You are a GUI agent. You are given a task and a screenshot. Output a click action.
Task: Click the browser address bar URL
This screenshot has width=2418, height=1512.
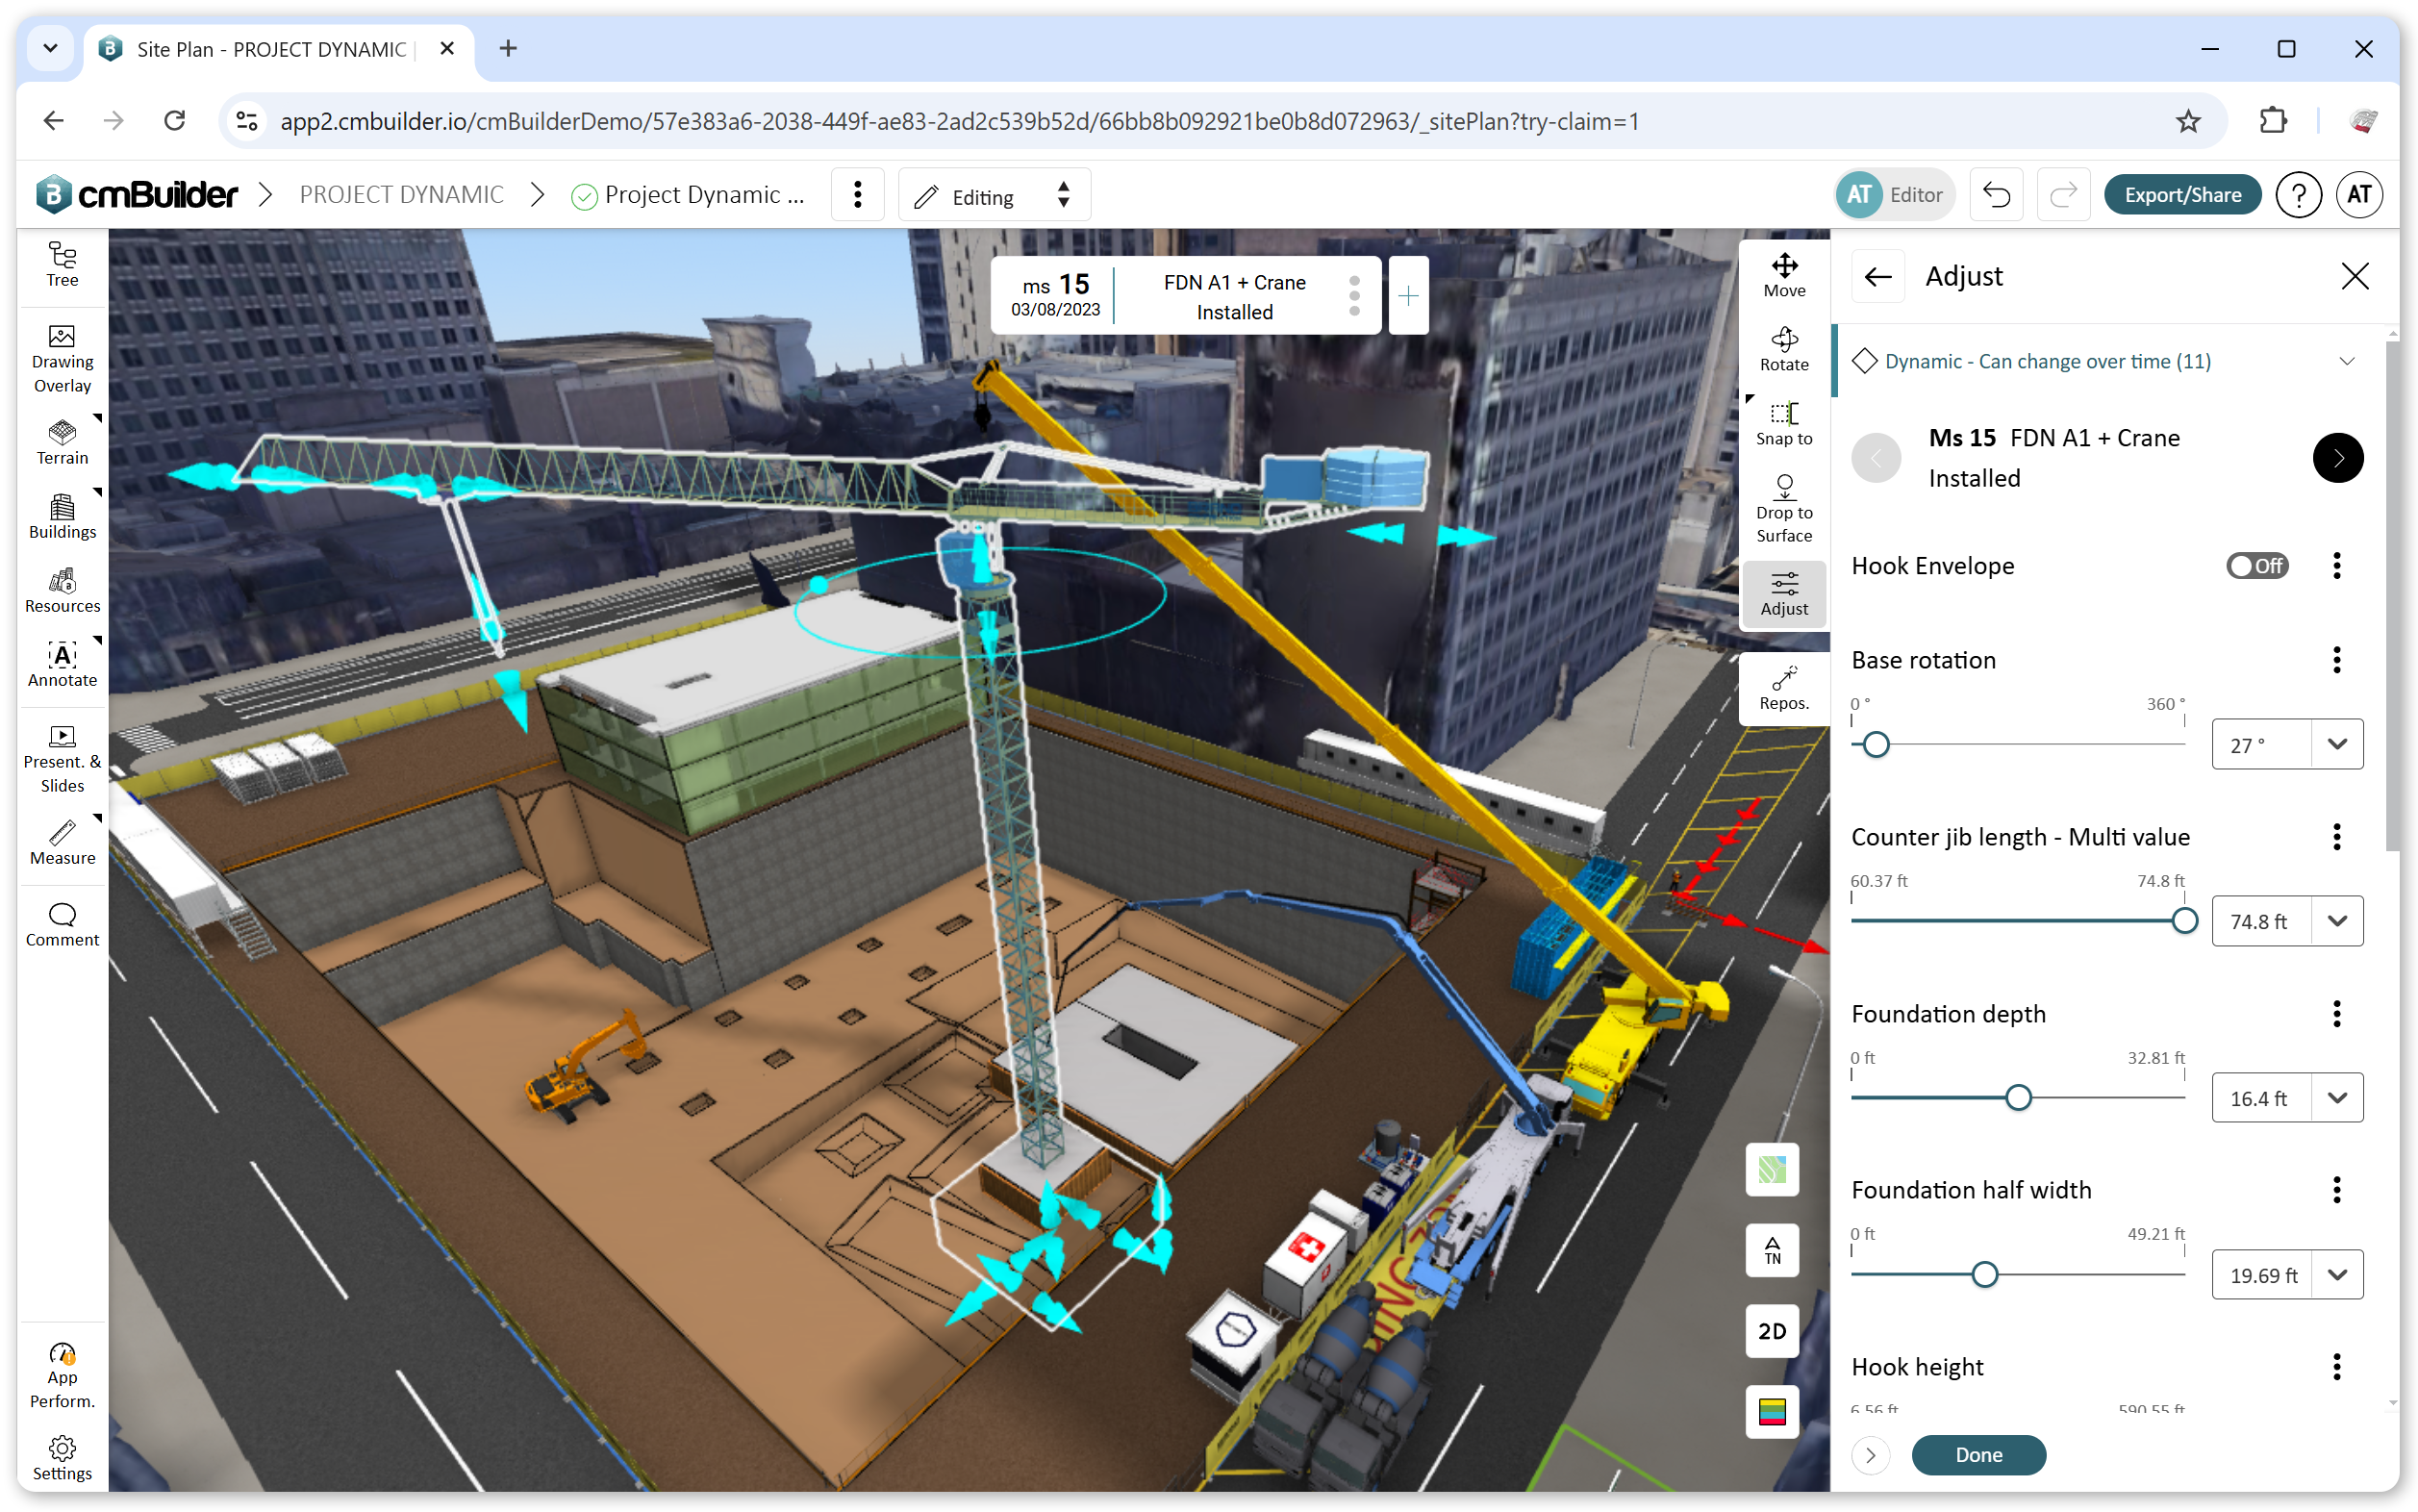[x=959, y=121]
